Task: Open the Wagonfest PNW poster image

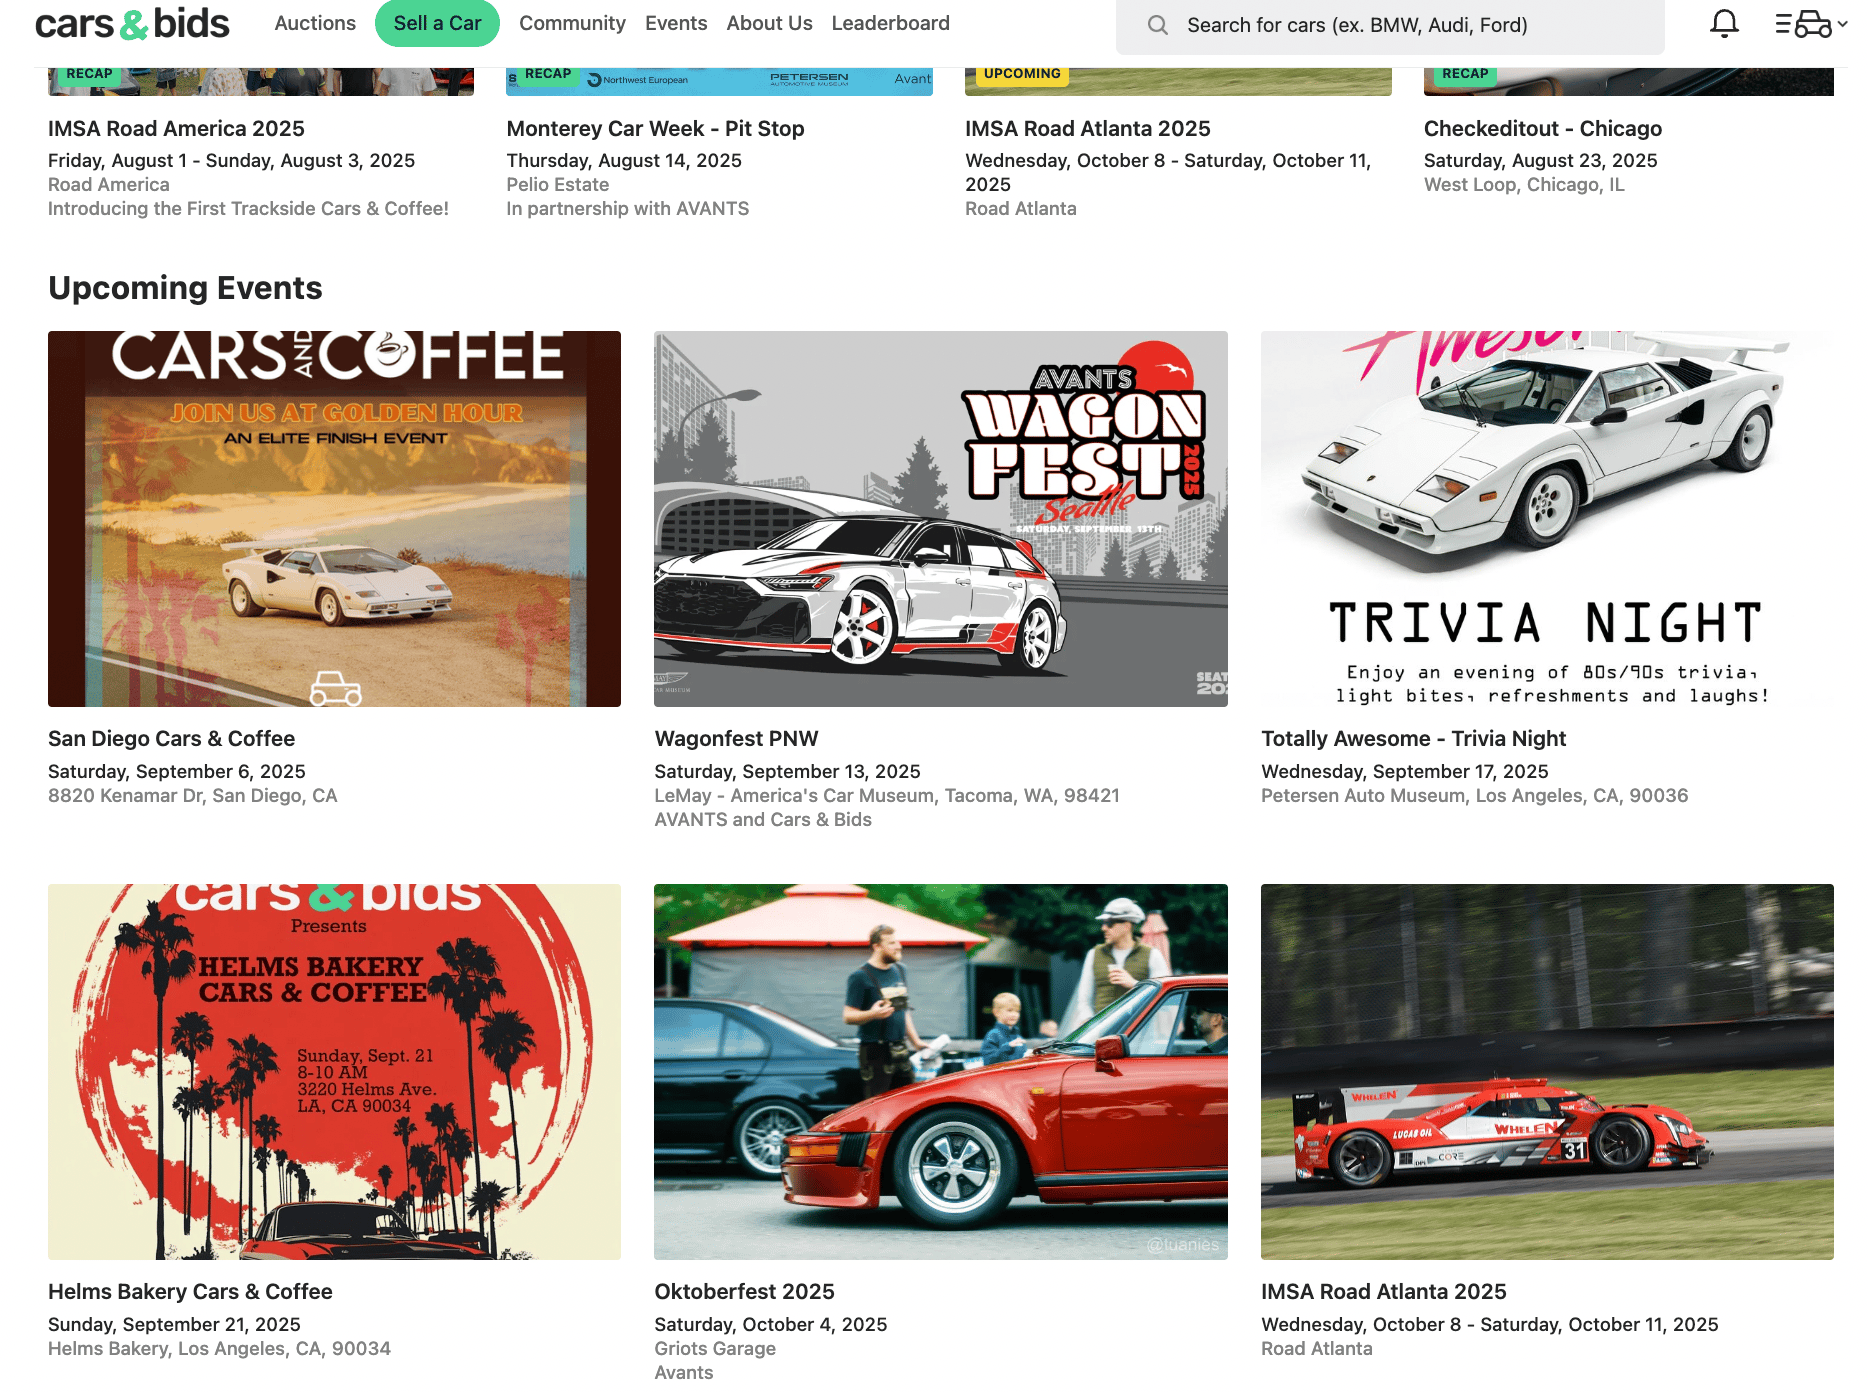Action: (x=940, y=519)
